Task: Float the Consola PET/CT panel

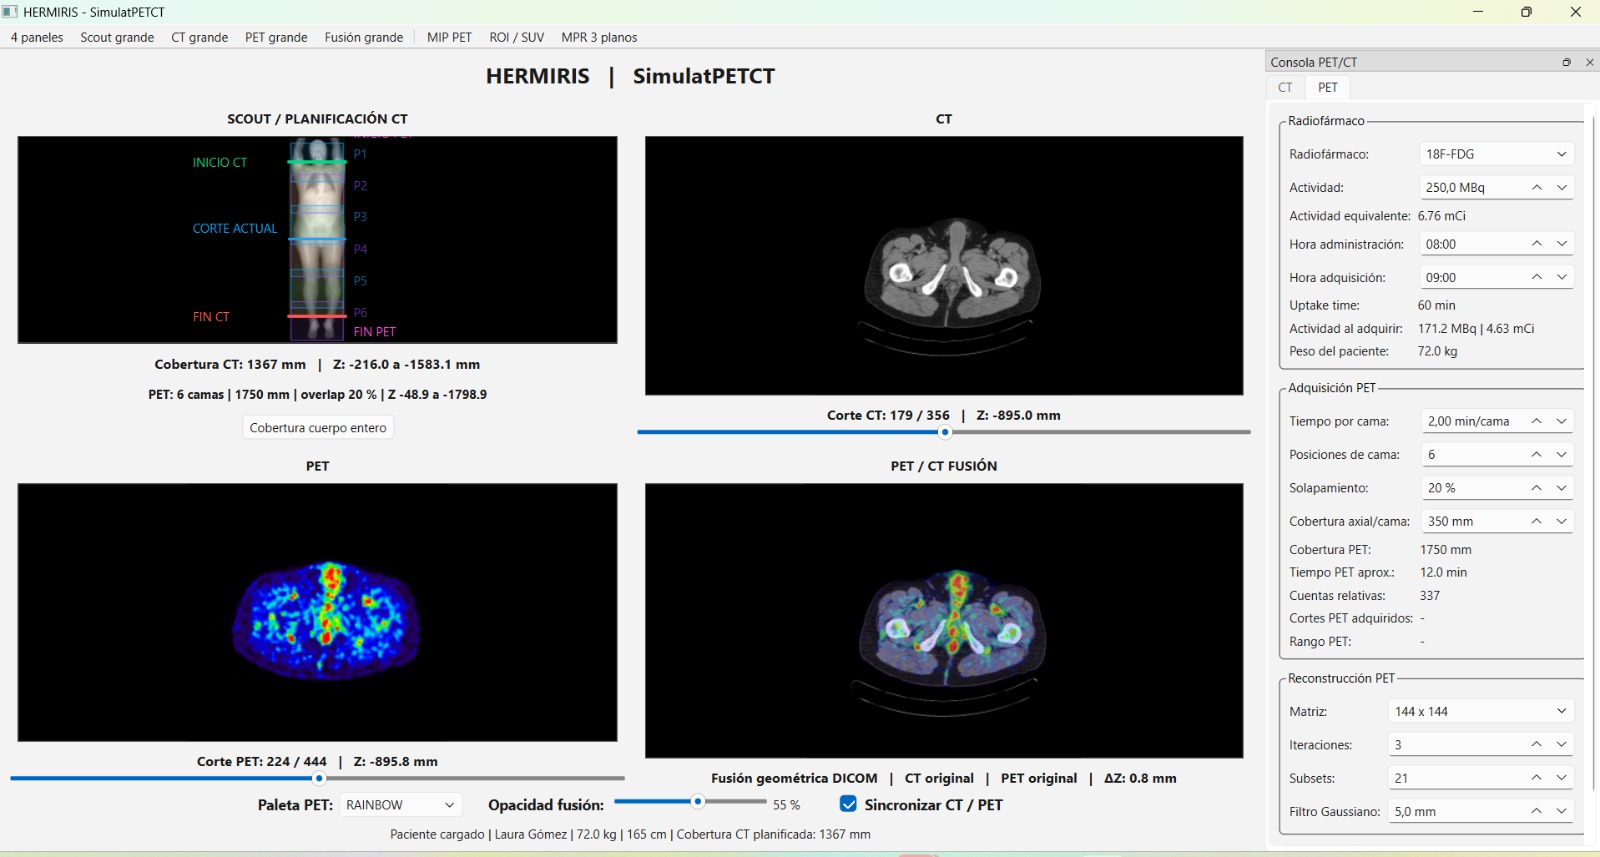Action: 1566,62
